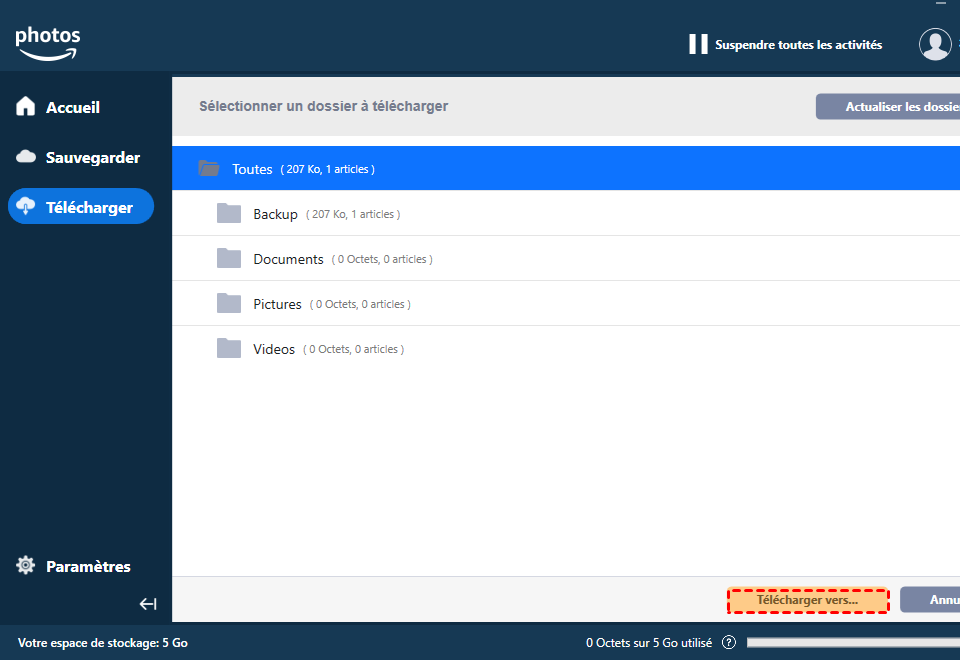Click '( 207 Ko, 1 articles )' beside Backup
This screenshot has width=960, height=660.
pyautogui.click(x=353, y=214)
